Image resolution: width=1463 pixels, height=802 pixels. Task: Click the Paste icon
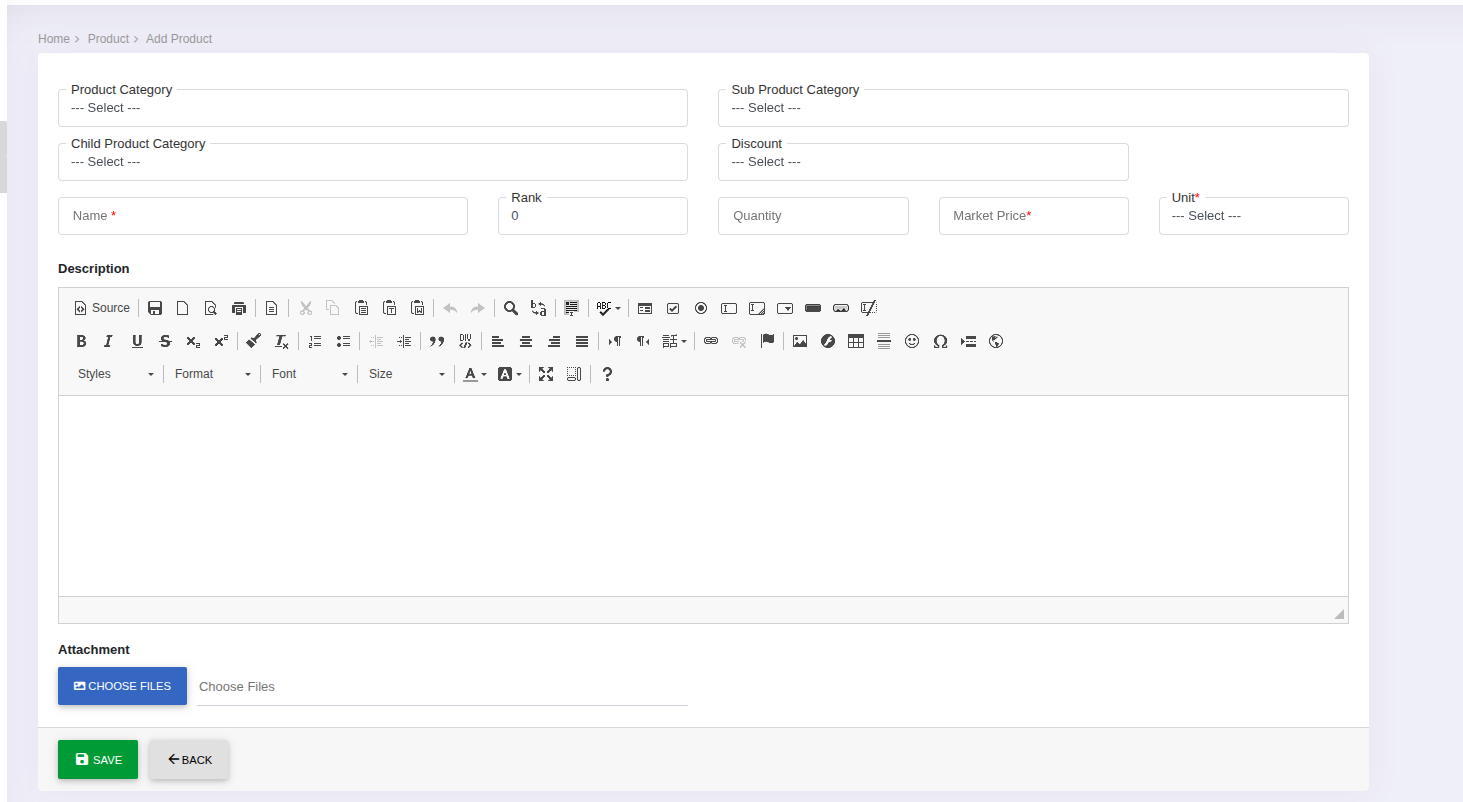coord(362,308)
